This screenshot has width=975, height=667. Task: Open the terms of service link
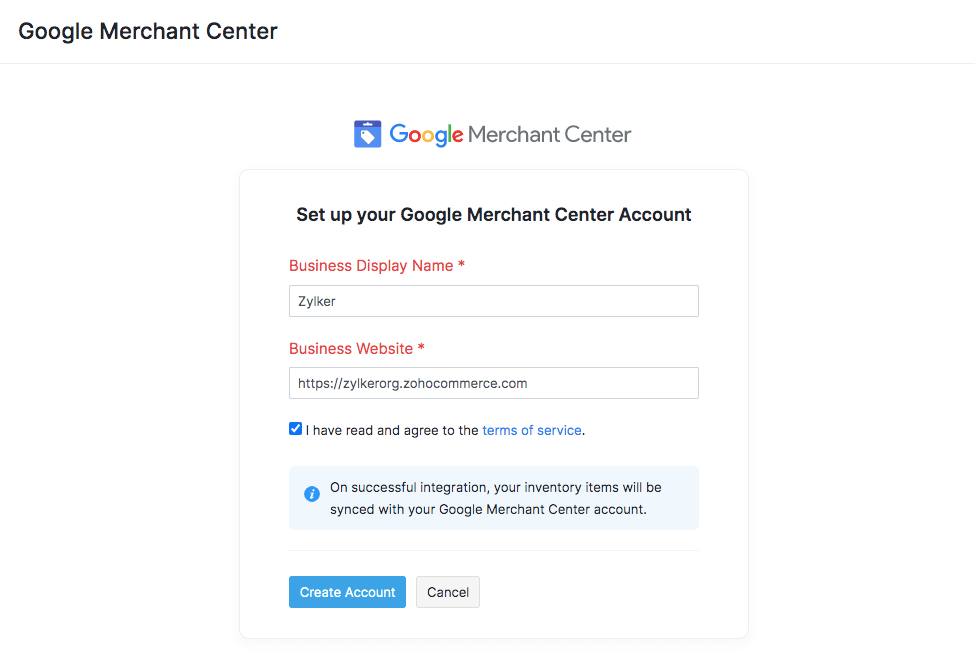(x=531, y=430)
